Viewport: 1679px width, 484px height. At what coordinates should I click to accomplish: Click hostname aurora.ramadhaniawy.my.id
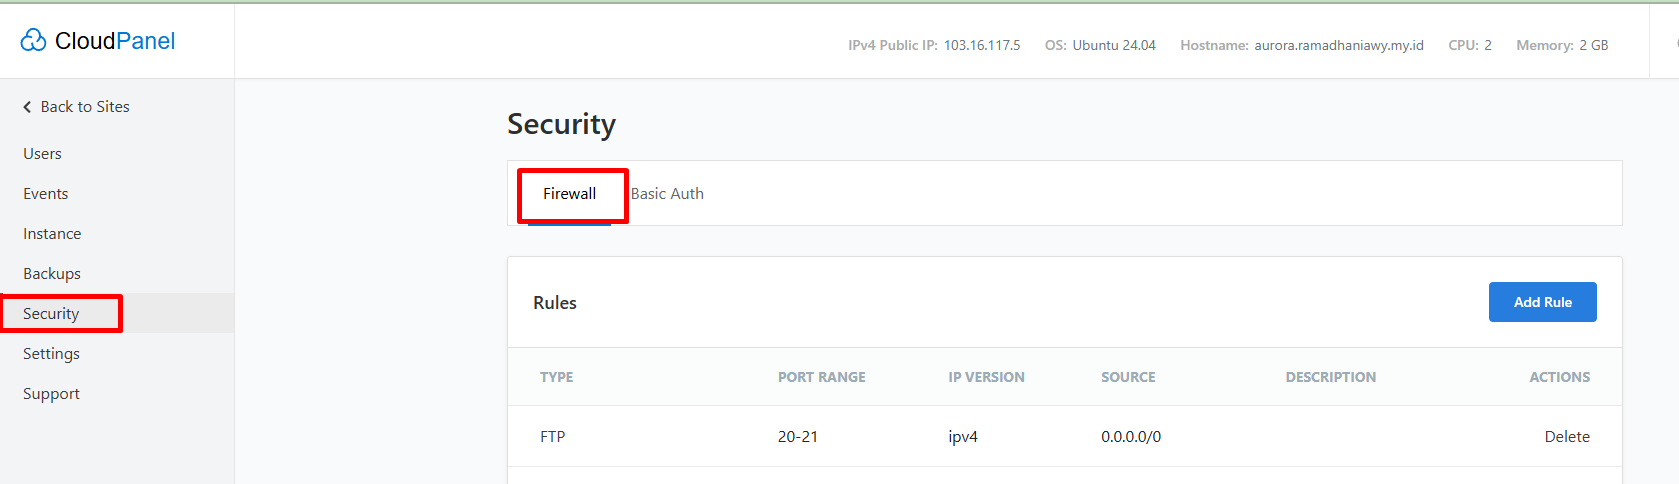(1339, 45)
